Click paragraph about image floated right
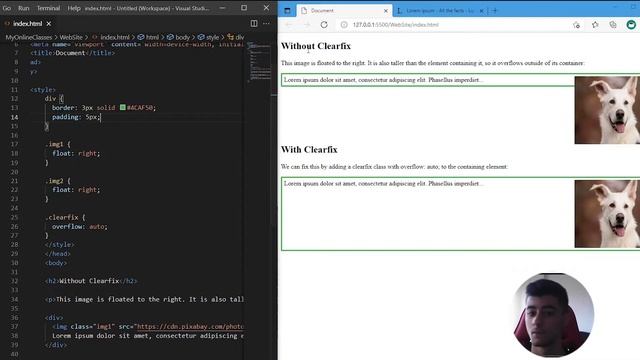This screenshot has width=640, height=360. pyautogui.click(x=433, y=63)
